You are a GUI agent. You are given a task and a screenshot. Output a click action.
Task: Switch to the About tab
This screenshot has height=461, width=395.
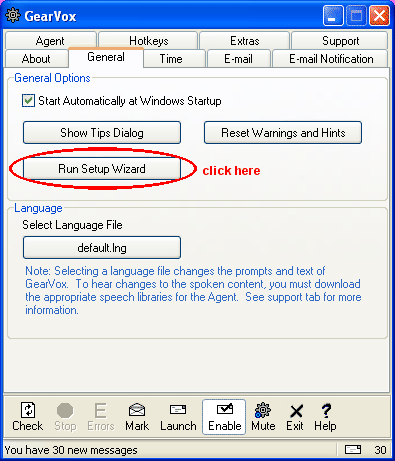[36, 59]
